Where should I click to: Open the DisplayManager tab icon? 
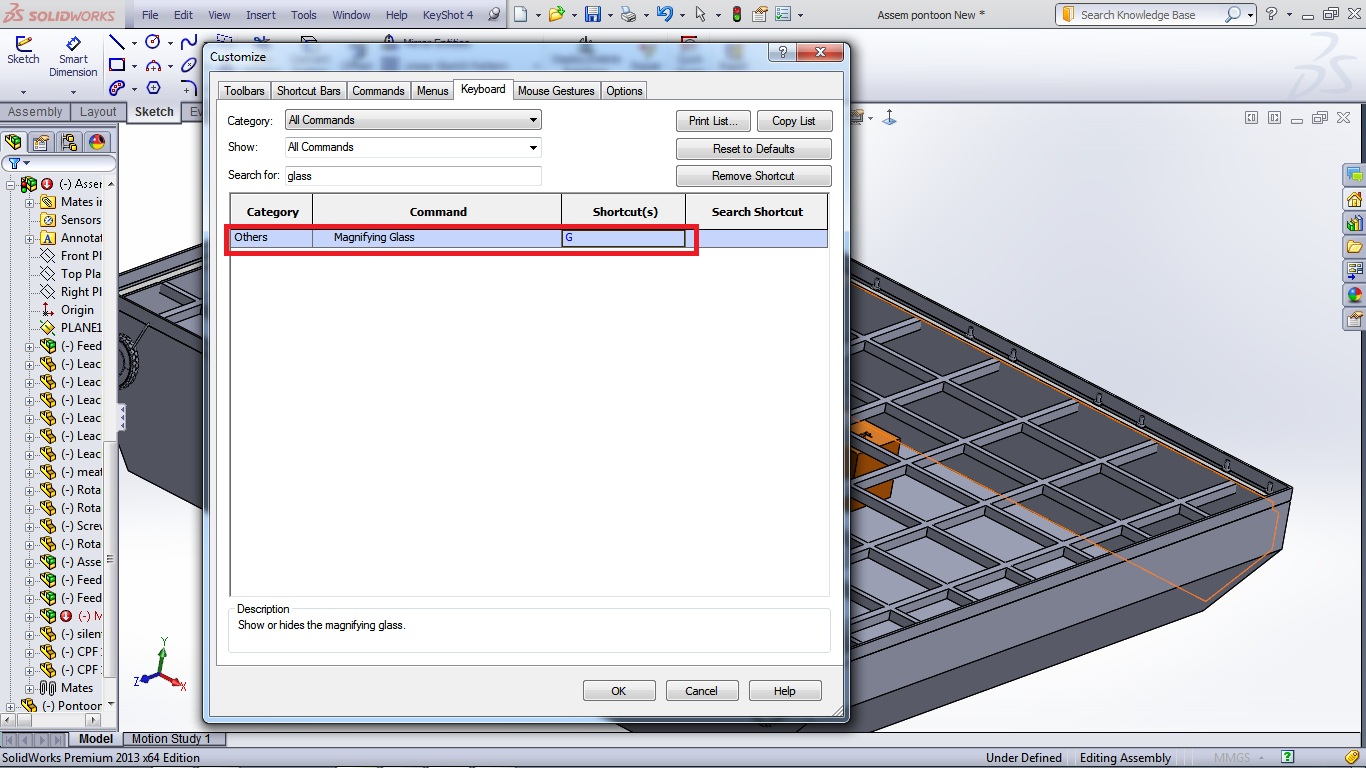pos(96,142)
